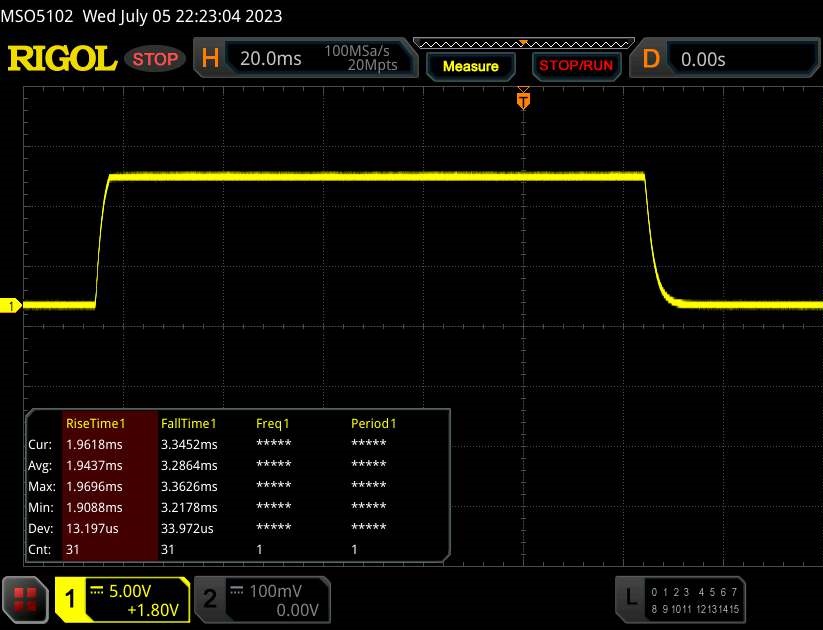Click the FallTime1 current value 3.3452ms
Screen dimensions: 823x630
(x=189, y=445)
